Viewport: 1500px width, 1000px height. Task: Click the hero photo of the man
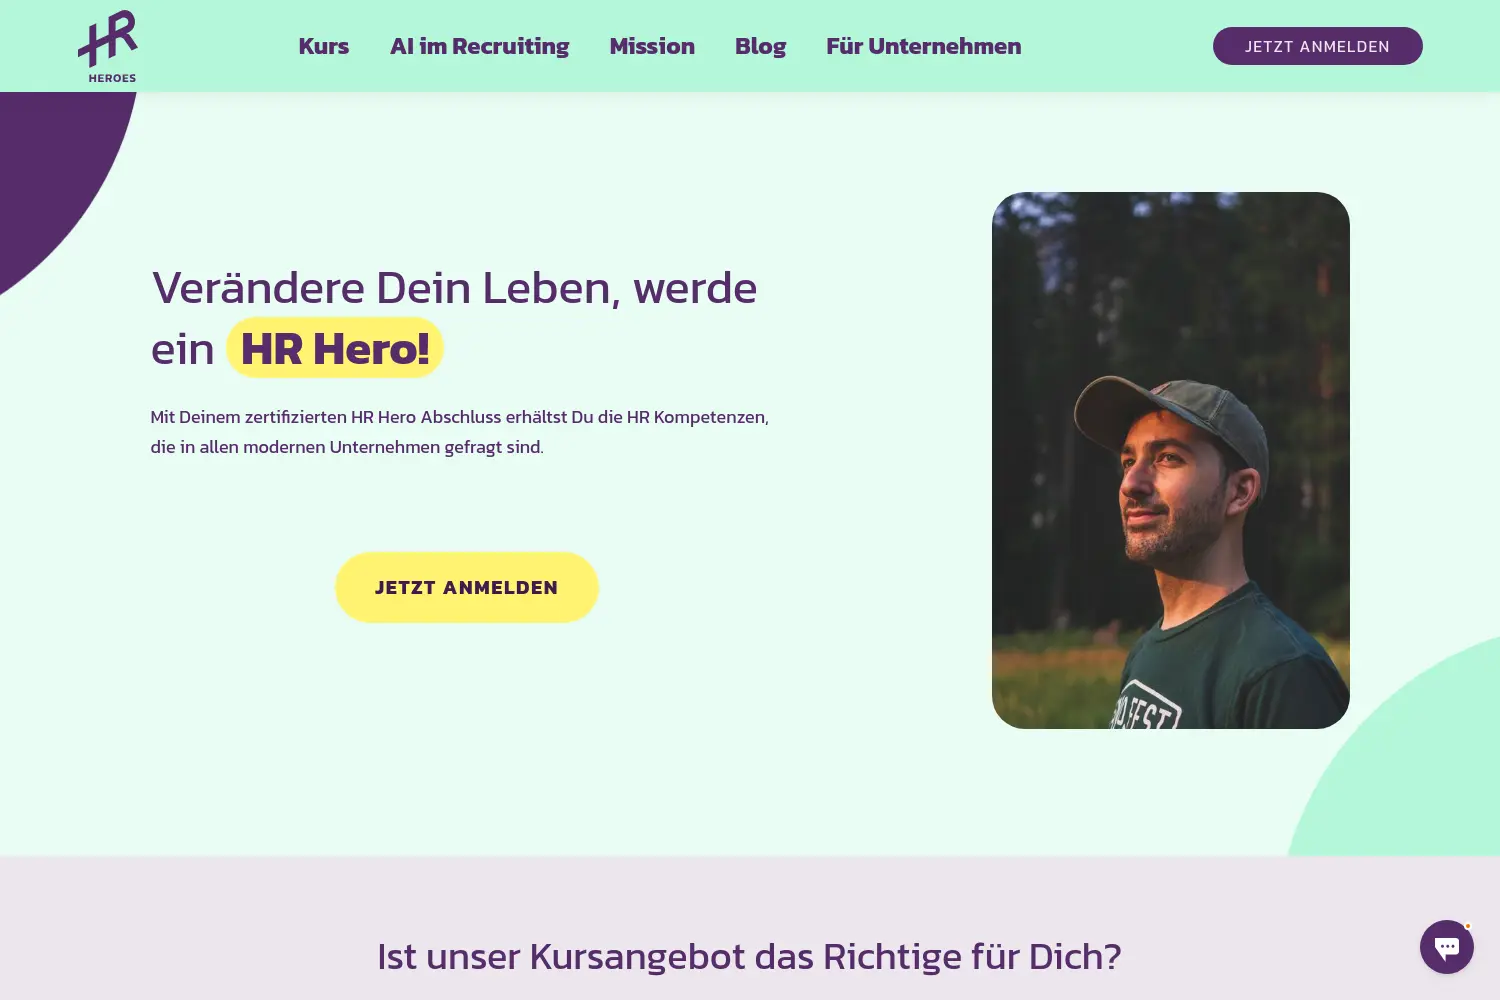click(x=1170, y=460)
